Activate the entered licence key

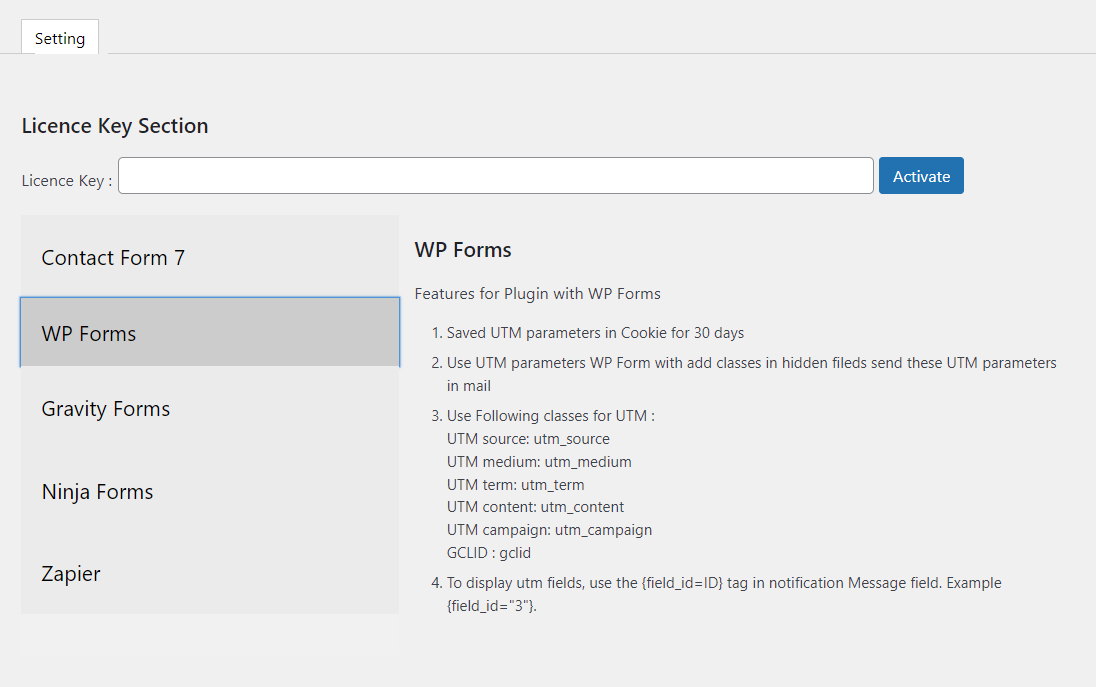pos(920,175)
